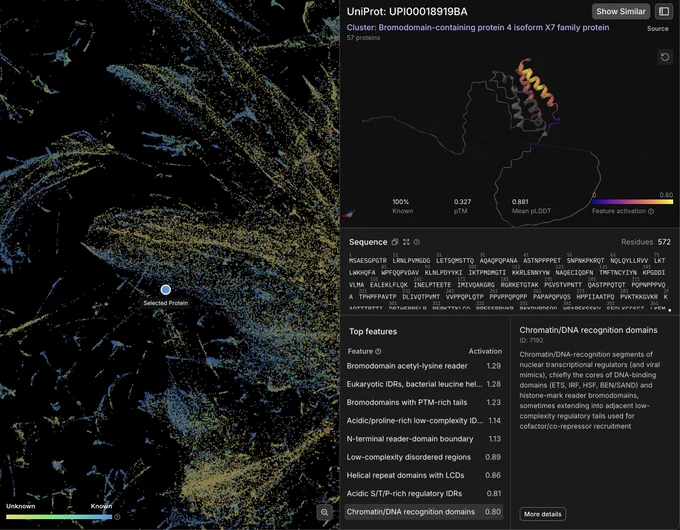Click sequence segment TPHPFPAVTP
Viewport: 680px width, 530px height.
point(378,297)
